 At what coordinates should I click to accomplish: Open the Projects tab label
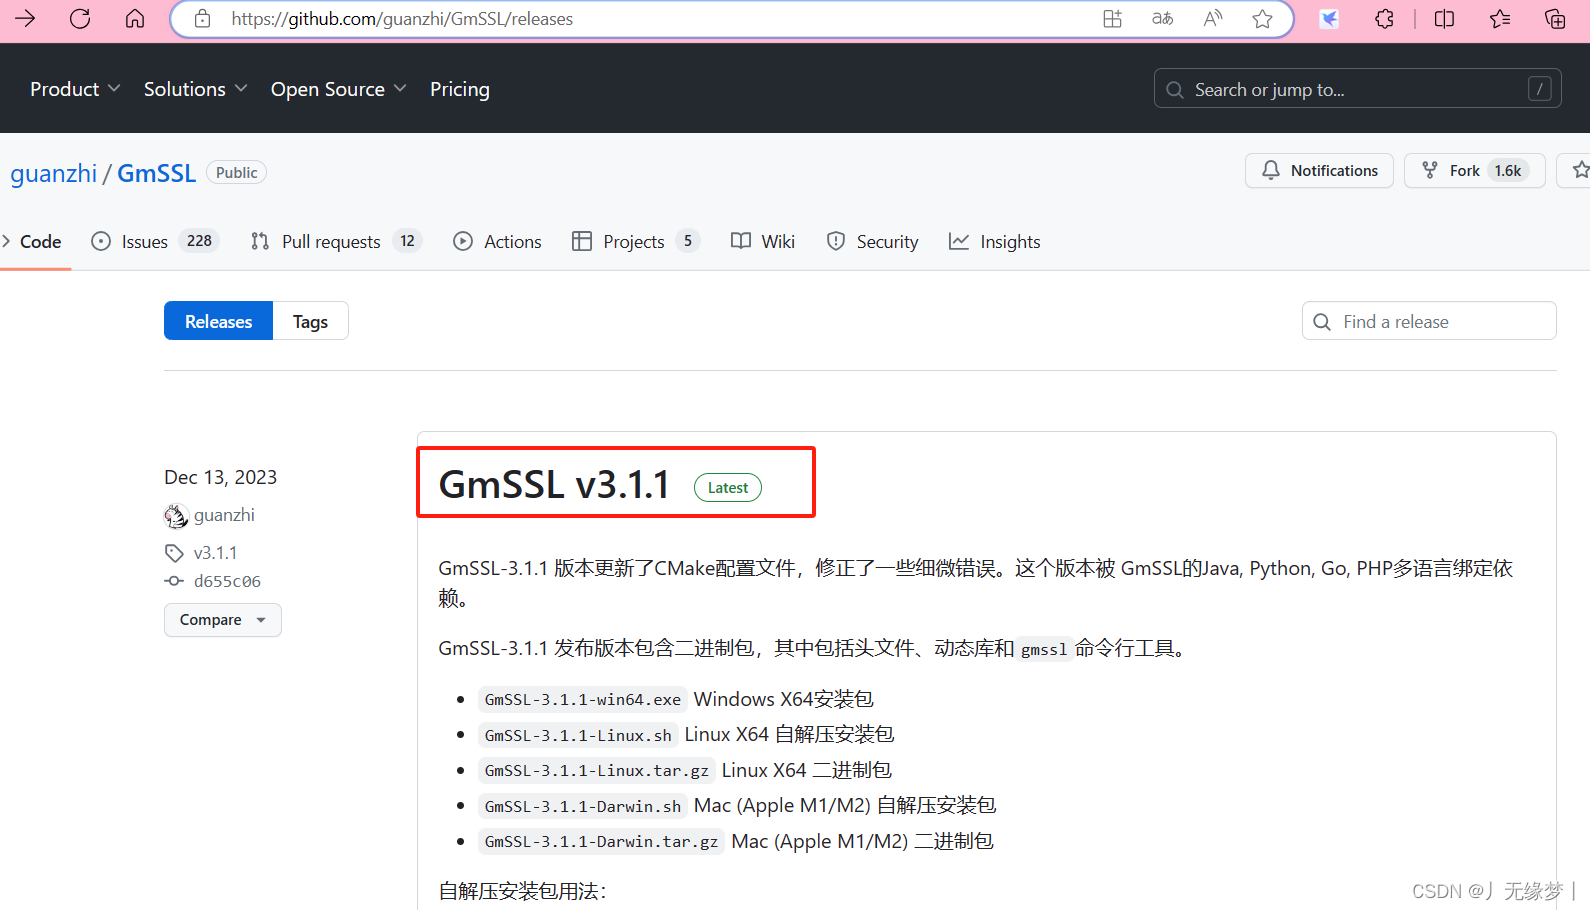pos(634,241)
